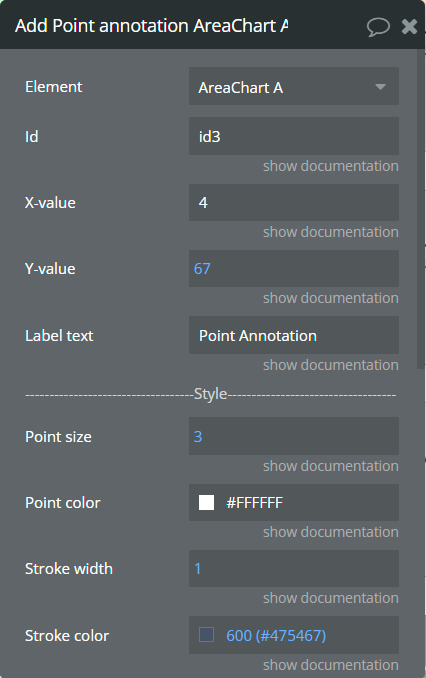Close the Add Point annotation panel

409,27
